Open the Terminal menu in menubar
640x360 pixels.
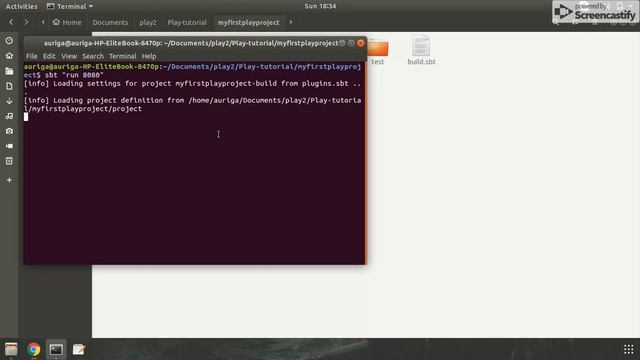(x=122, y=56)
